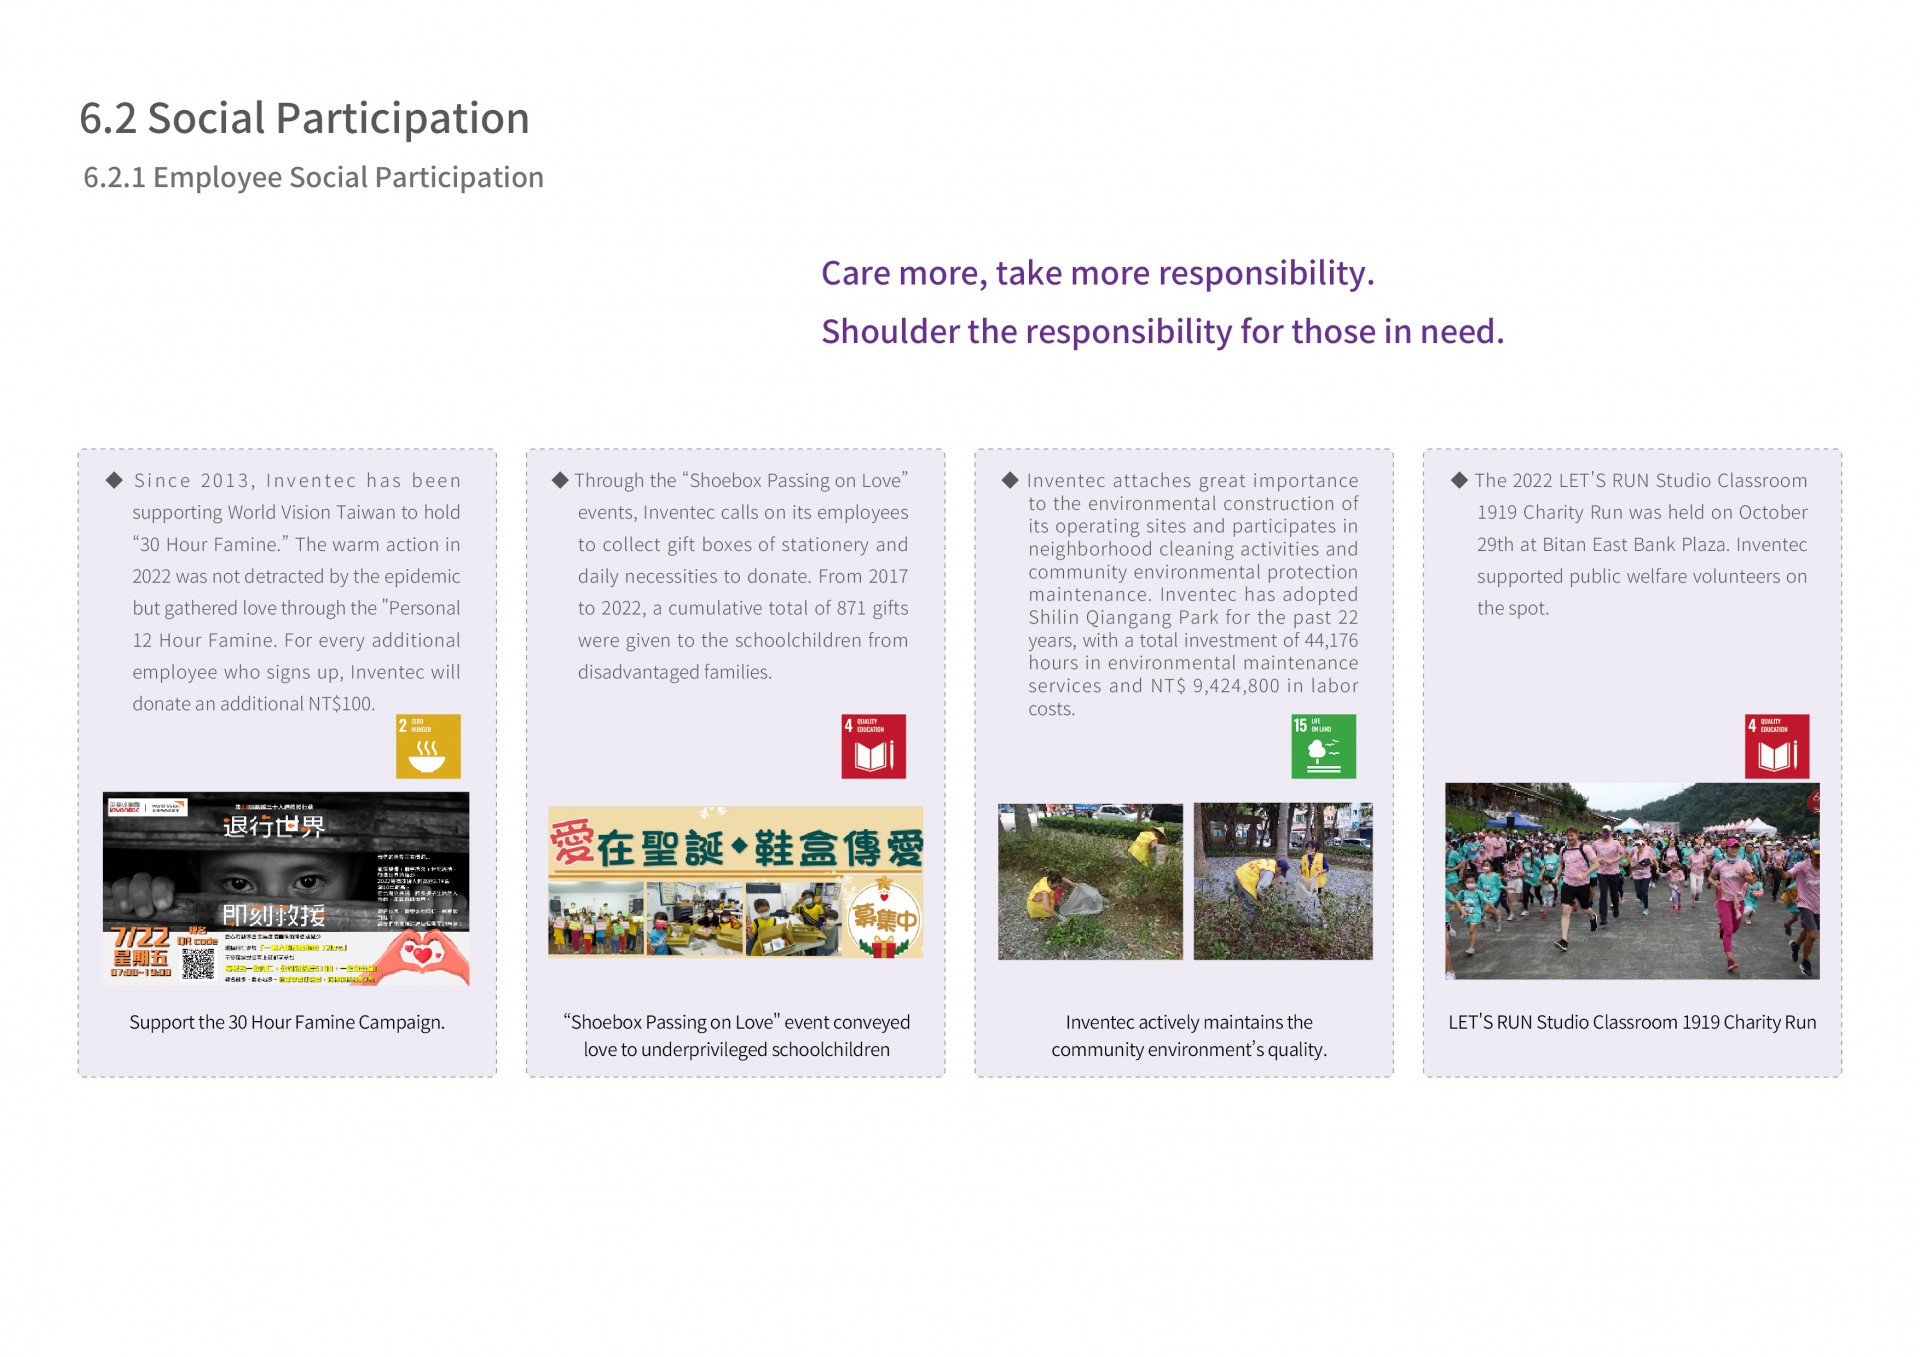Click 'years, with a total investment of 44,176' line

pos(1193,640)
